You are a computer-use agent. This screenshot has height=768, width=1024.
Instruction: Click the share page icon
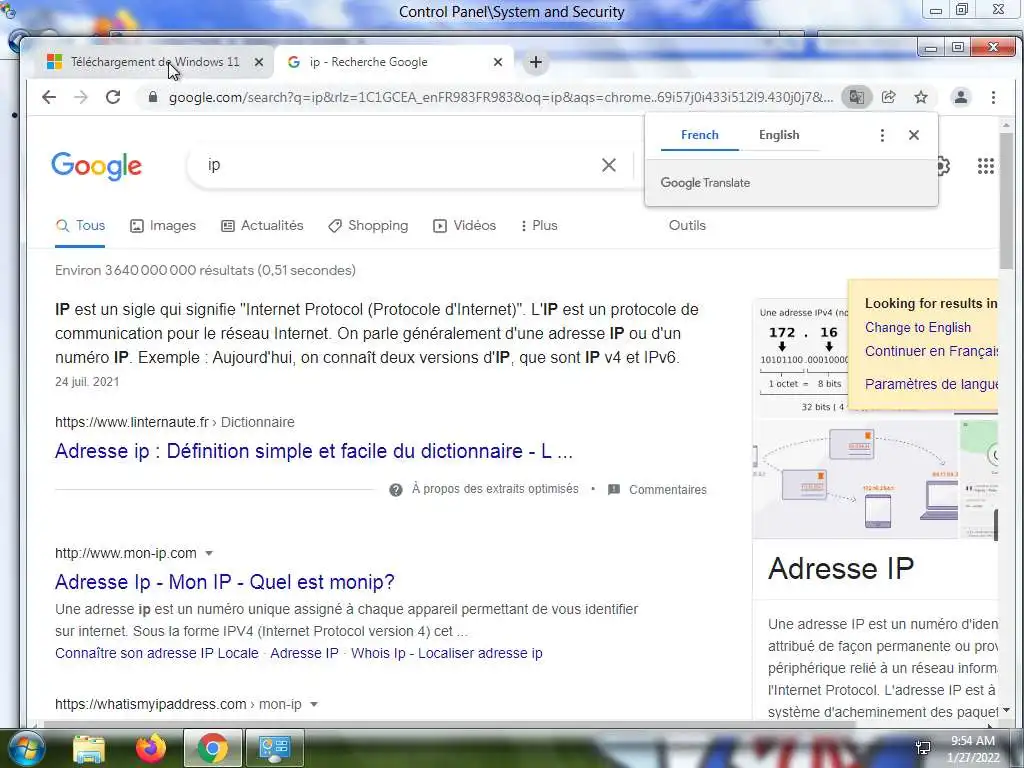888,97
